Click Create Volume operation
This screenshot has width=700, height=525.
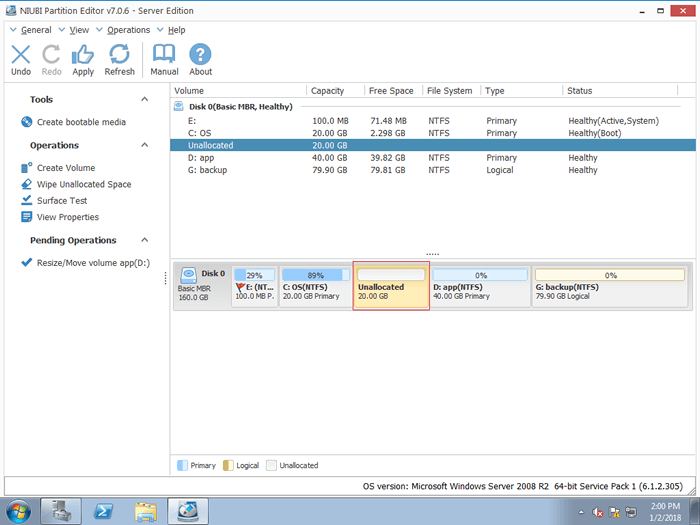[x=66, y=168]
